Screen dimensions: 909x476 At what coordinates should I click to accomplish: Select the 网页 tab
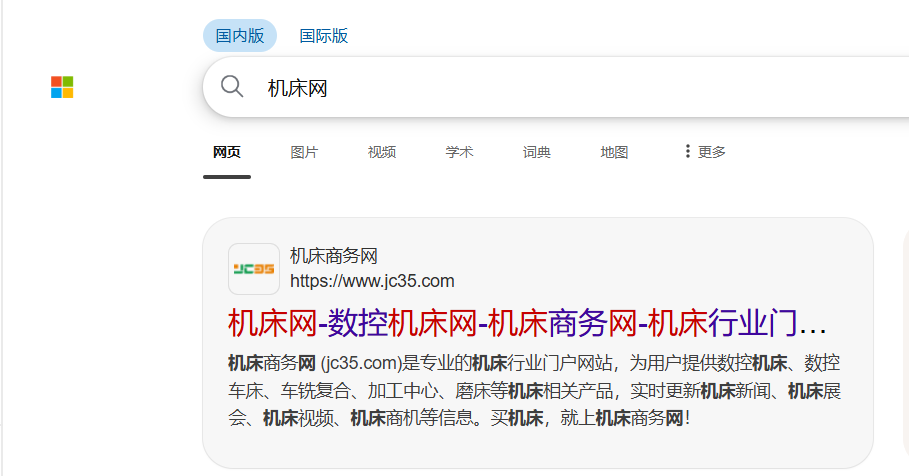point(227,152)
